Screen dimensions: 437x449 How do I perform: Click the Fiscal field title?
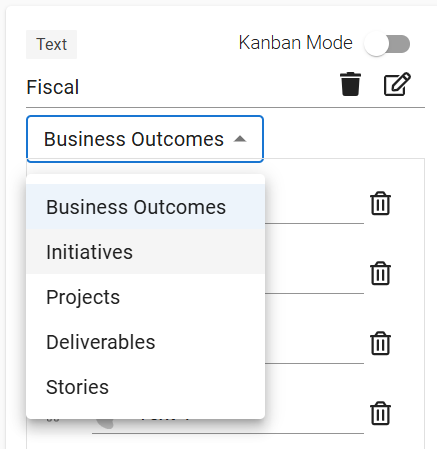tap(53, 87)
